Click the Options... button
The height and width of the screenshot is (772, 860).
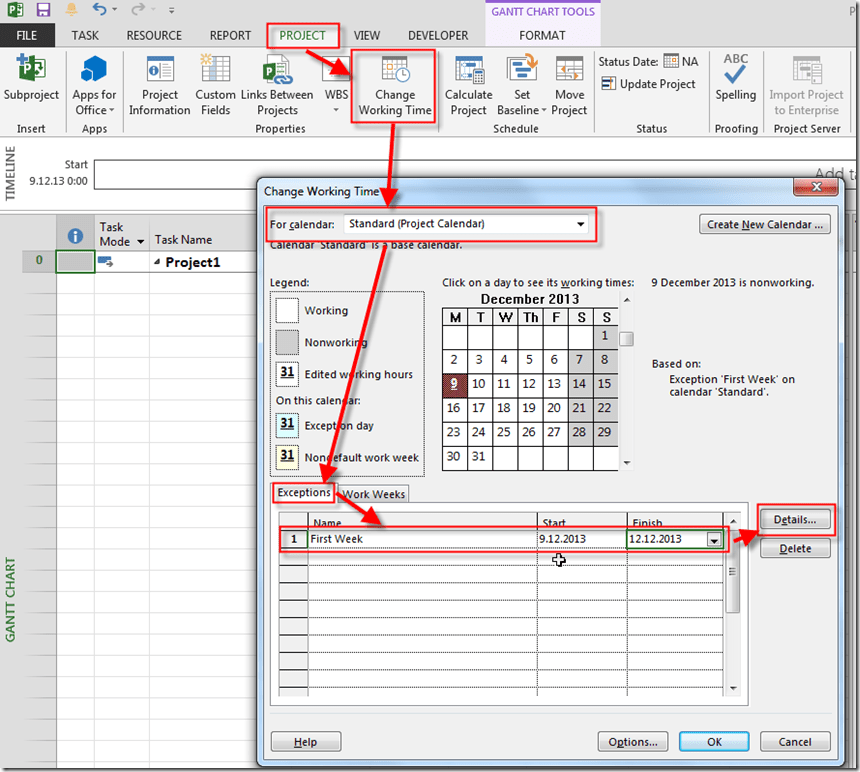pyautogui.click(x=632, y=742)
